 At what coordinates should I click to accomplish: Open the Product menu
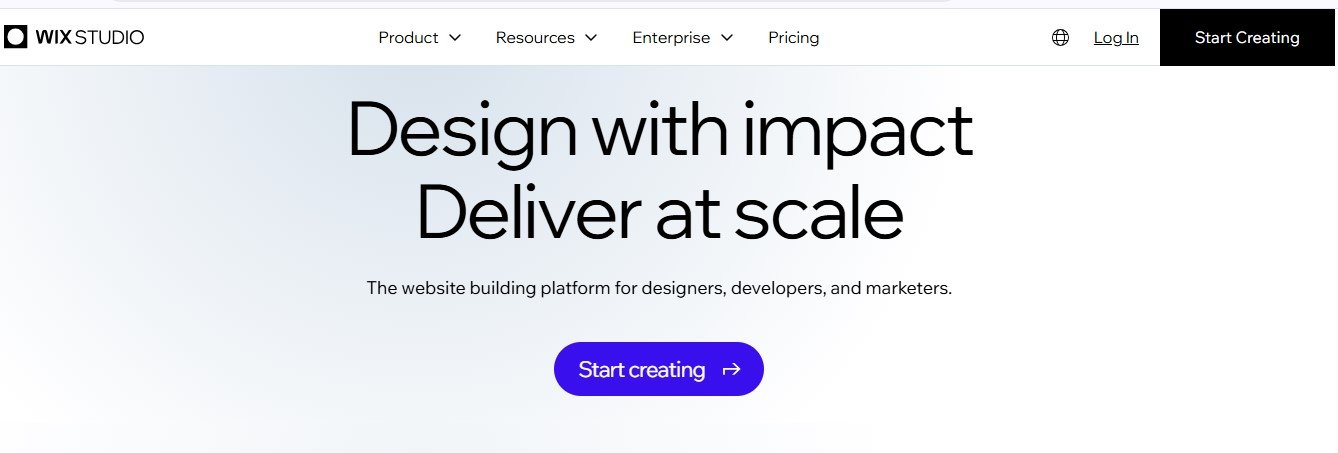[x=409, y=38]
